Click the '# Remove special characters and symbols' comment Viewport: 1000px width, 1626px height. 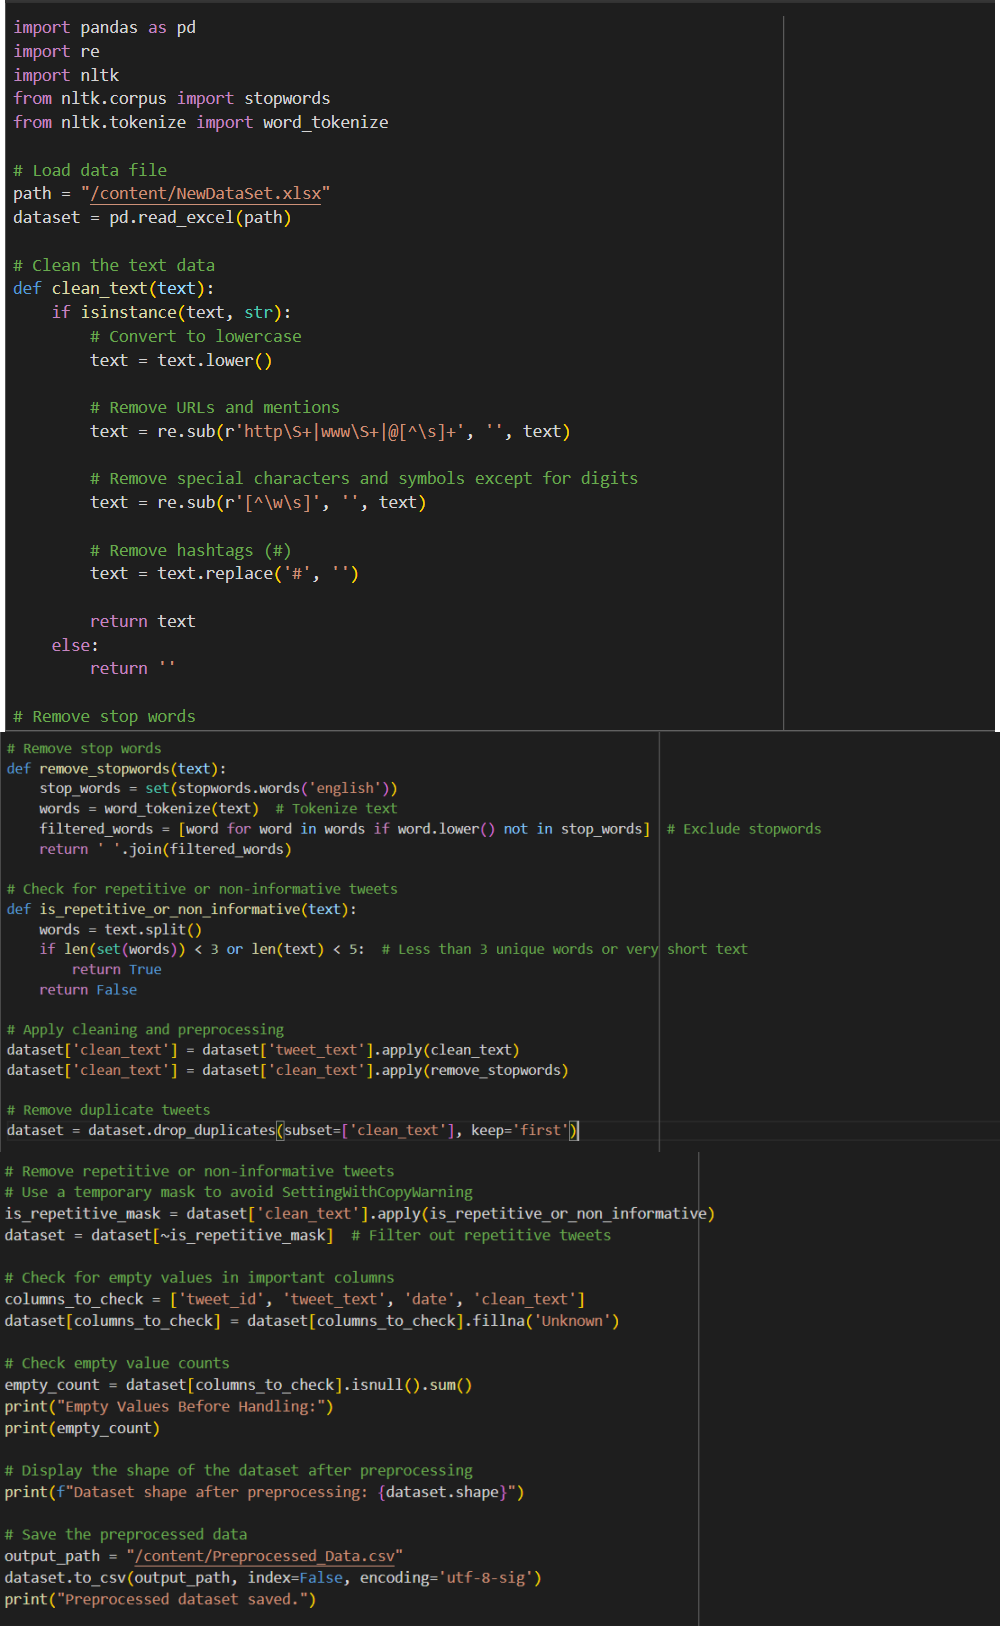pos(364,479)
